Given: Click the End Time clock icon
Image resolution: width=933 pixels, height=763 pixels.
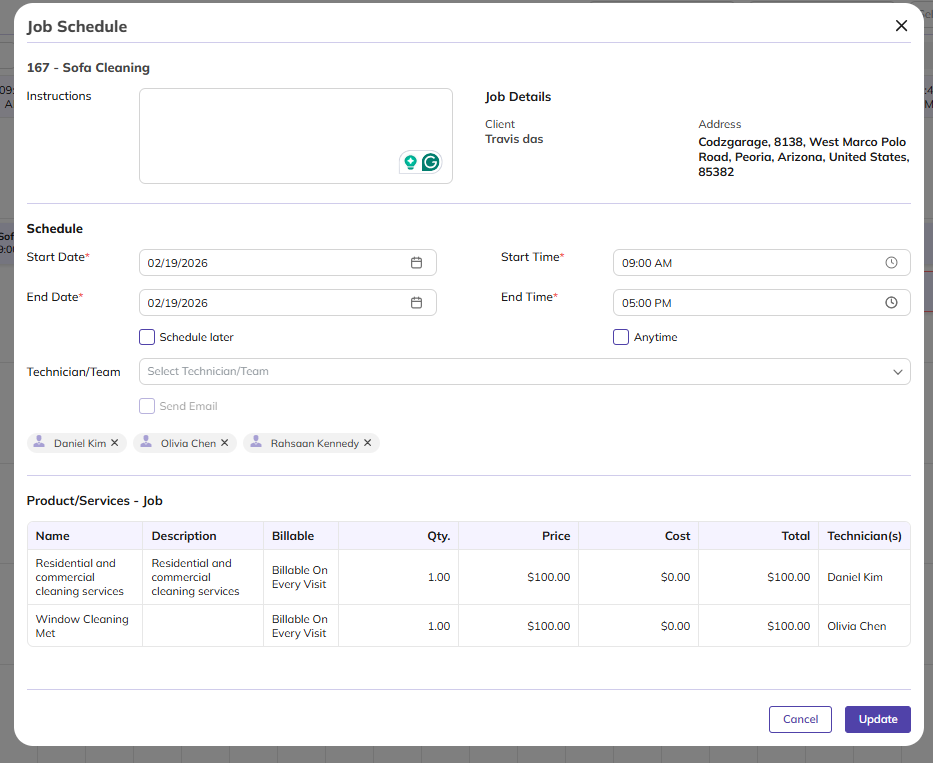Looking at the screenshot, I should tap(891, 303).
